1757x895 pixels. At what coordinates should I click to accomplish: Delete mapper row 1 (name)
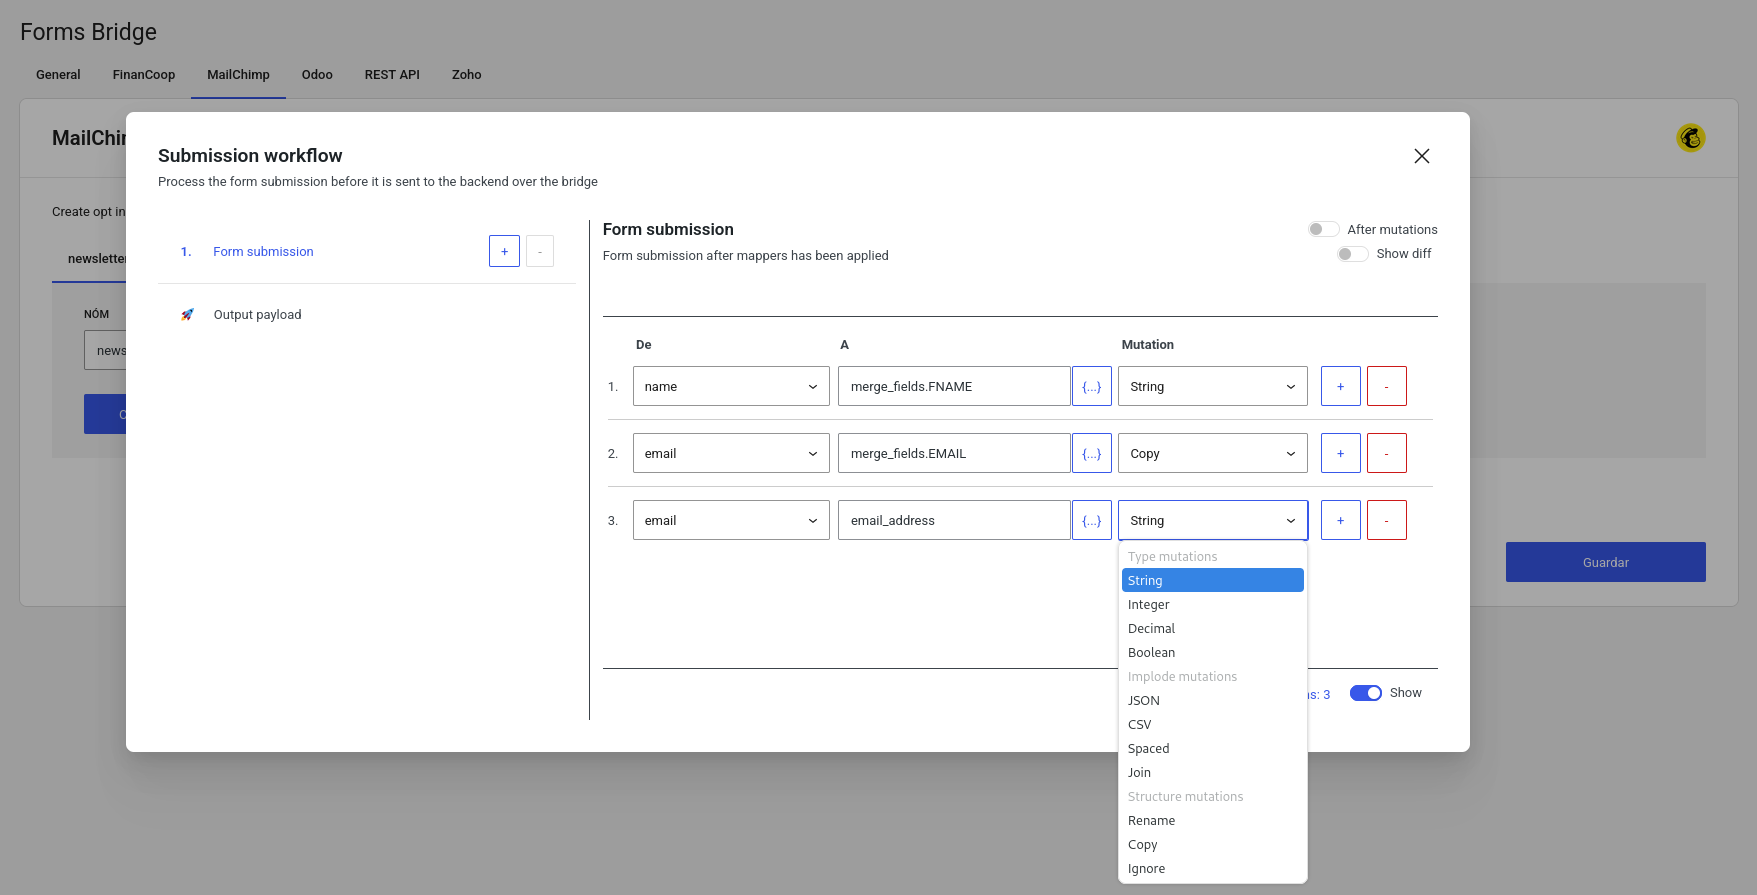[1386, 386]
